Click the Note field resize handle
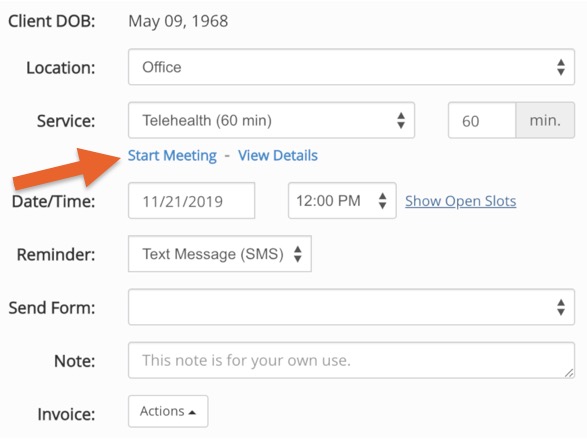Viewport: 587px width, 439px height. click(x=569, y=373)
